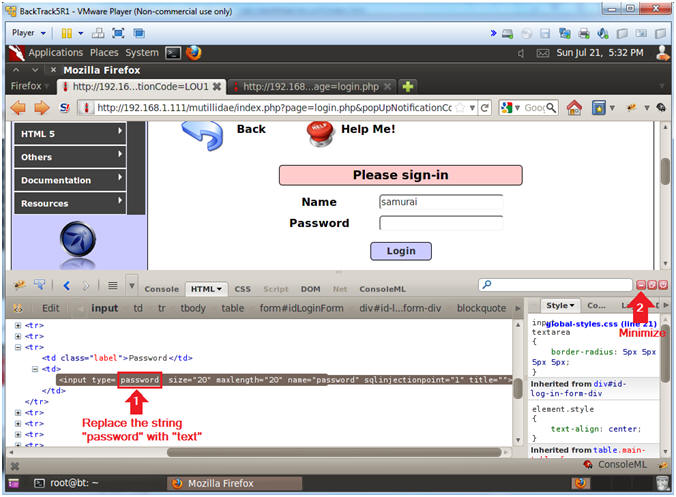Open the Player dropdown menu
Image resolution: width=676 pixels, height=497 pixels.
coord(29,33)
